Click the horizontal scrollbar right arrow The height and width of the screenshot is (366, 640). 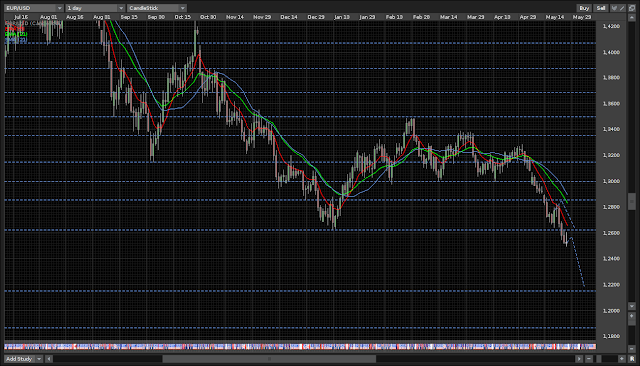click(579, 359)
